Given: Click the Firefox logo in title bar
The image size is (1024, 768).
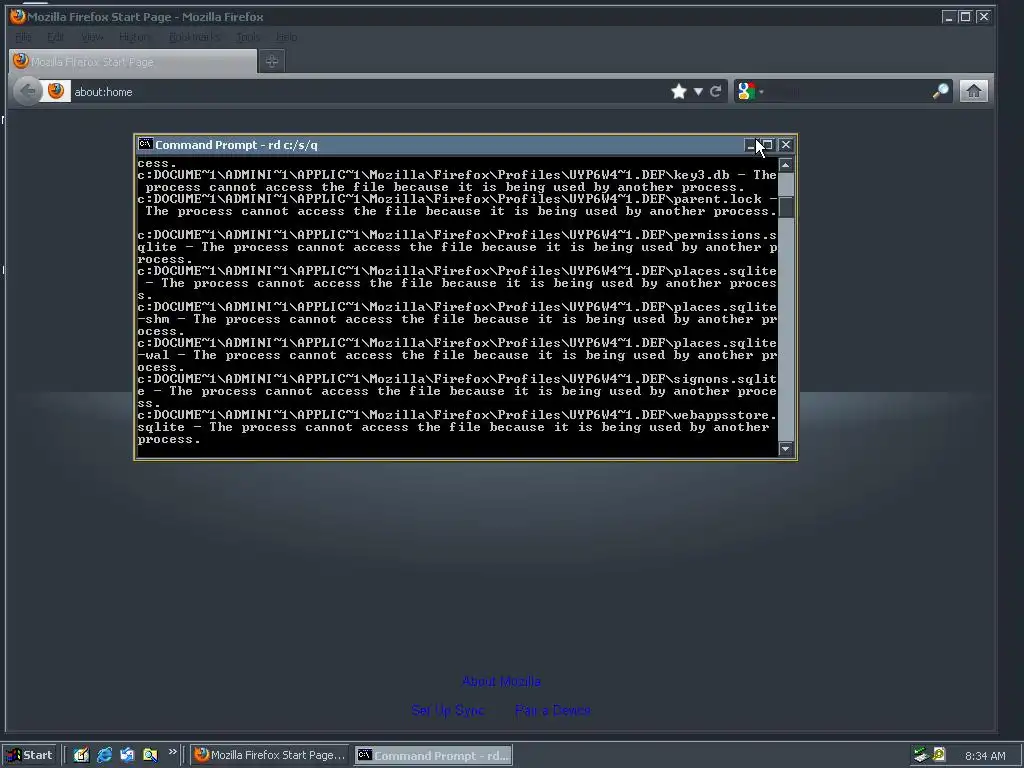Looking at the screenshot, I should point(18,16).
